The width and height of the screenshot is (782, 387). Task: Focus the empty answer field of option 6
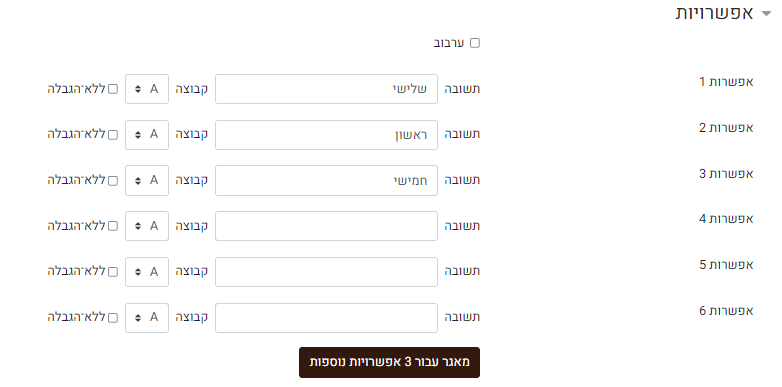(x=326, y=318)
